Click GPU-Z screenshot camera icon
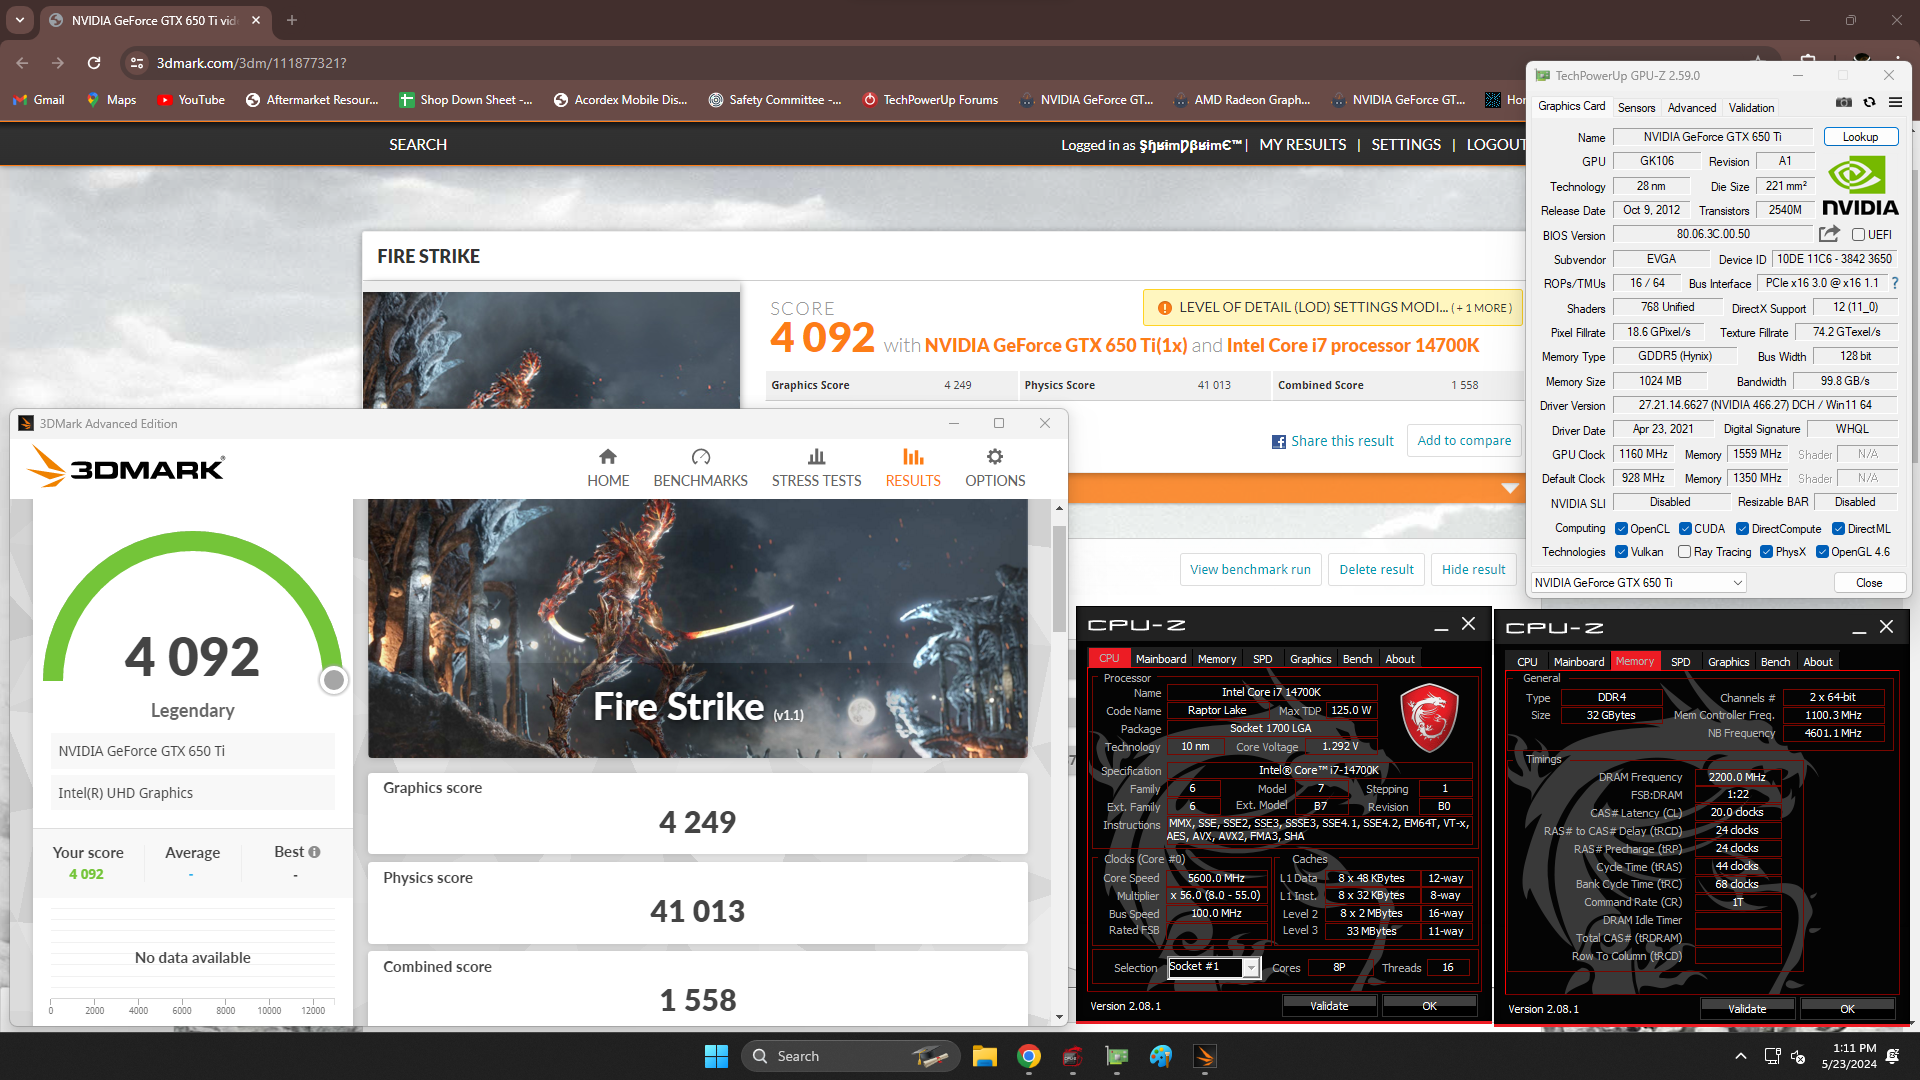Viewport: 1920px width, 1080px height. point(1844,103)
